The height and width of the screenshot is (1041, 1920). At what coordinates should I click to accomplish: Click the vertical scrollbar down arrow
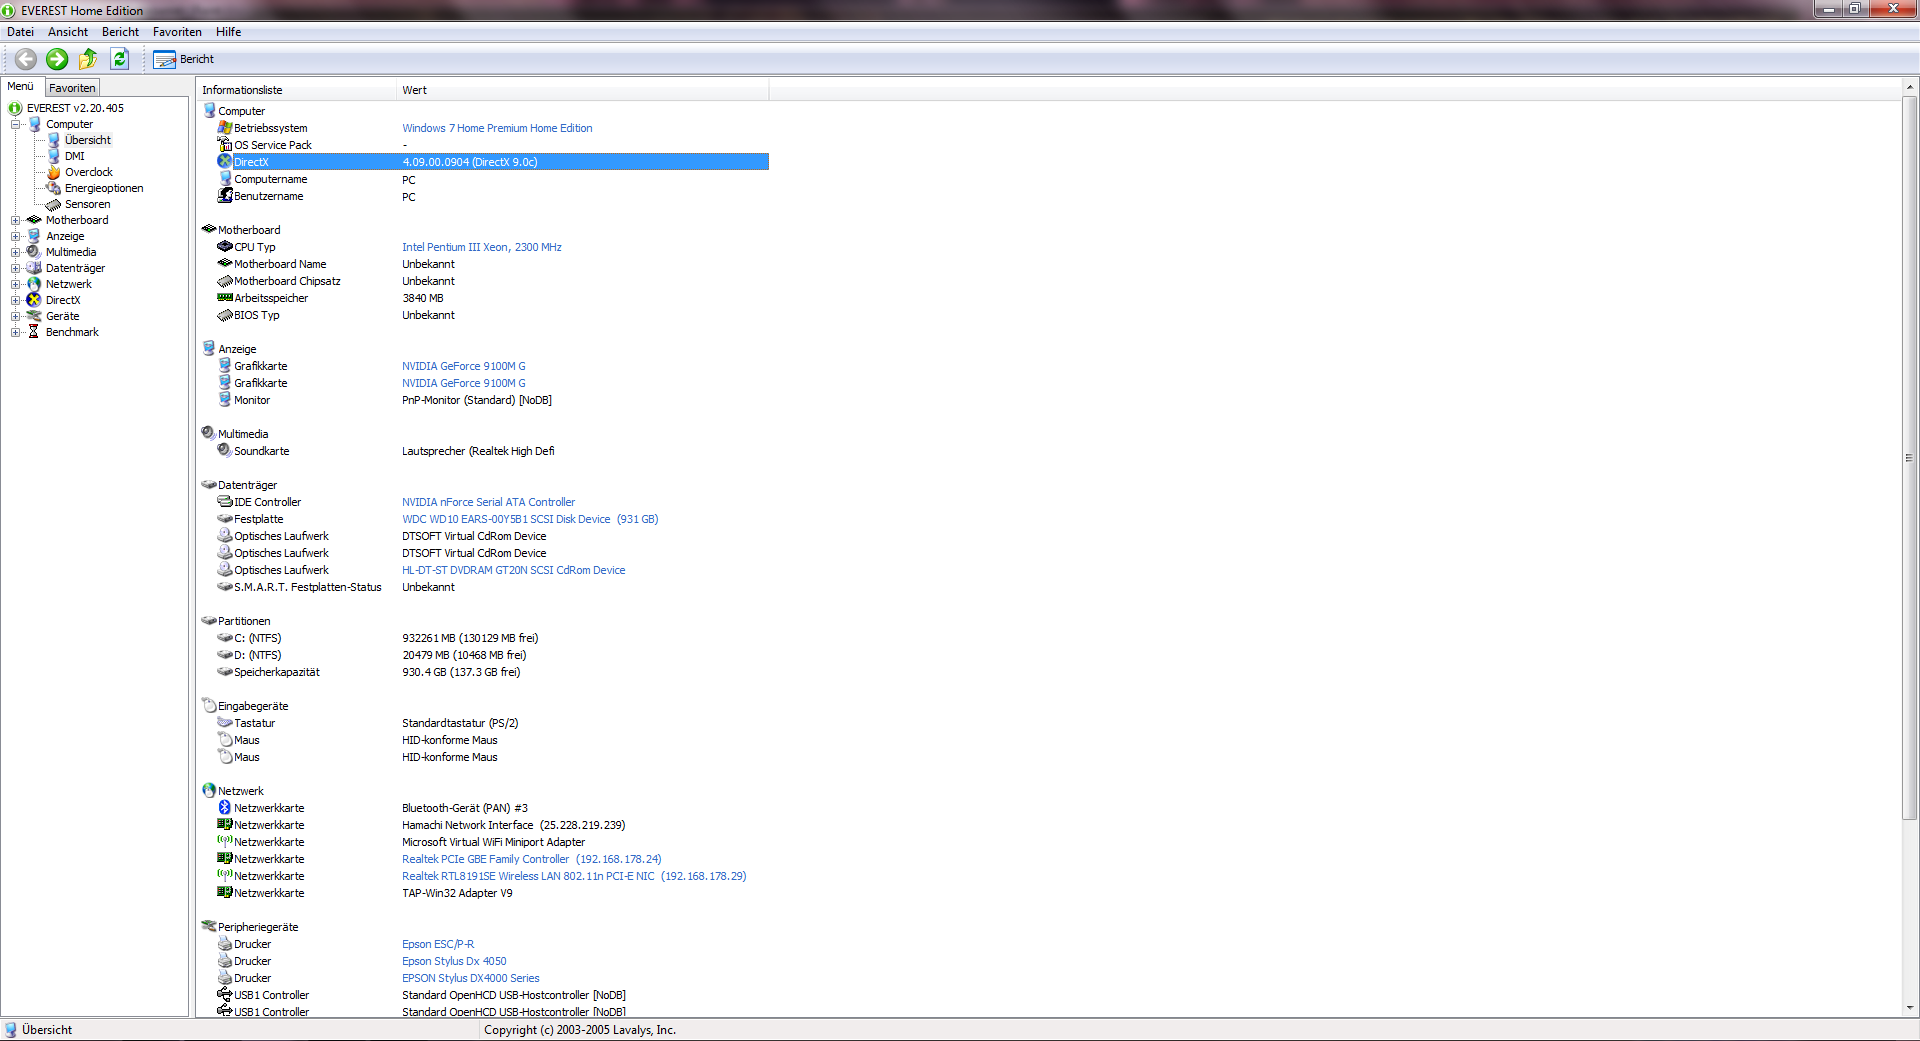click(1910, 1008)
